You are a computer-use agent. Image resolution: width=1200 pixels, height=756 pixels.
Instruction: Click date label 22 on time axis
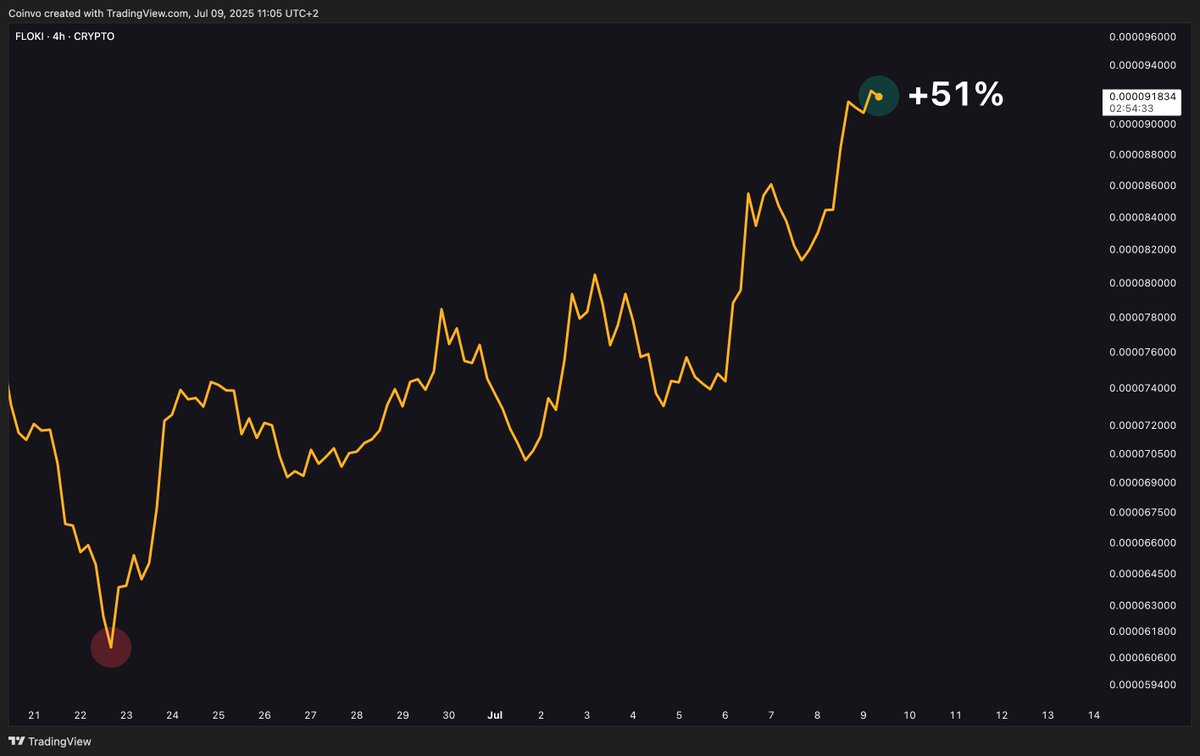[80, 715]
